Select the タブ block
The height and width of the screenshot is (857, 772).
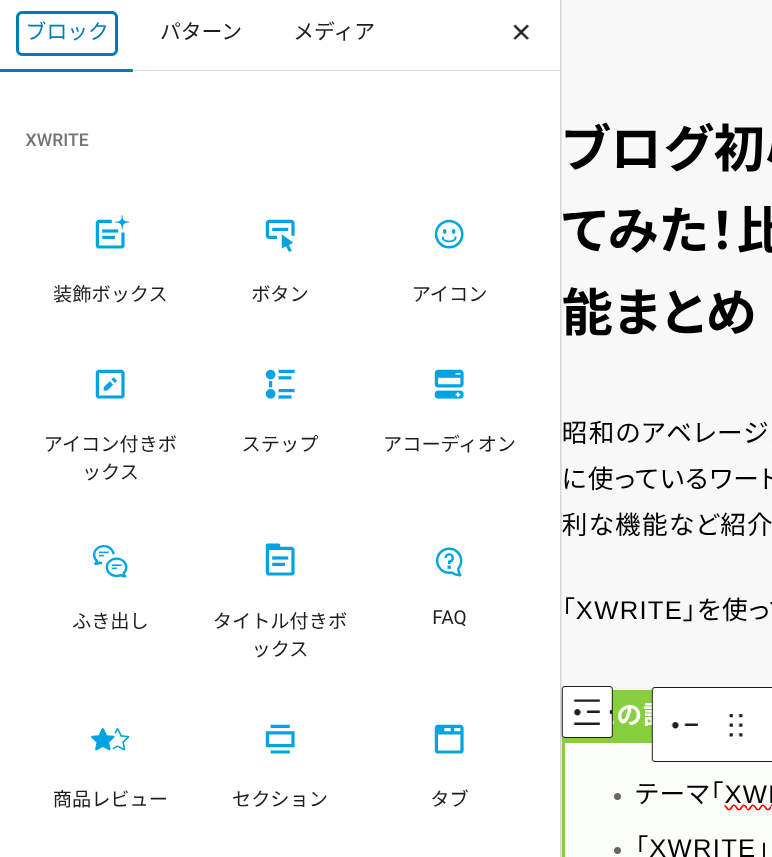tap(449, 766)
